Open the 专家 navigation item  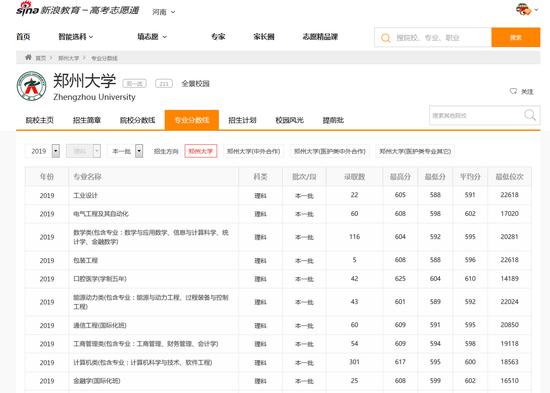pyautogui.click(x=218, y=36)
